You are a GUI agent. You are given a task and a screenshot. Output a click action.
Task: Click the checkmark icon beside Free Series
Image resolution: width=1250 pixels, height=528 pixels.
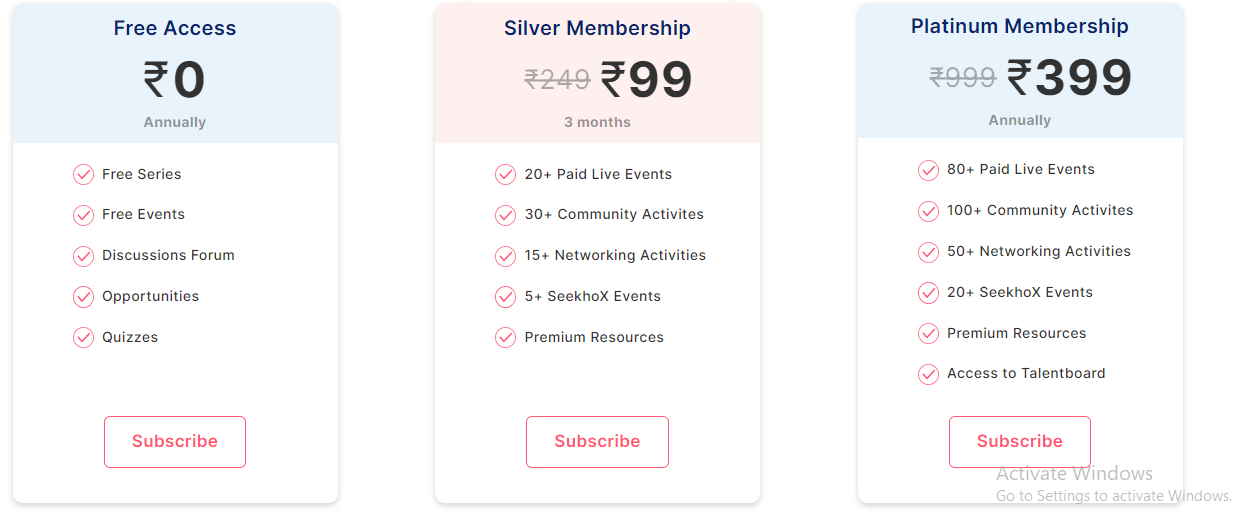[83, 175]
